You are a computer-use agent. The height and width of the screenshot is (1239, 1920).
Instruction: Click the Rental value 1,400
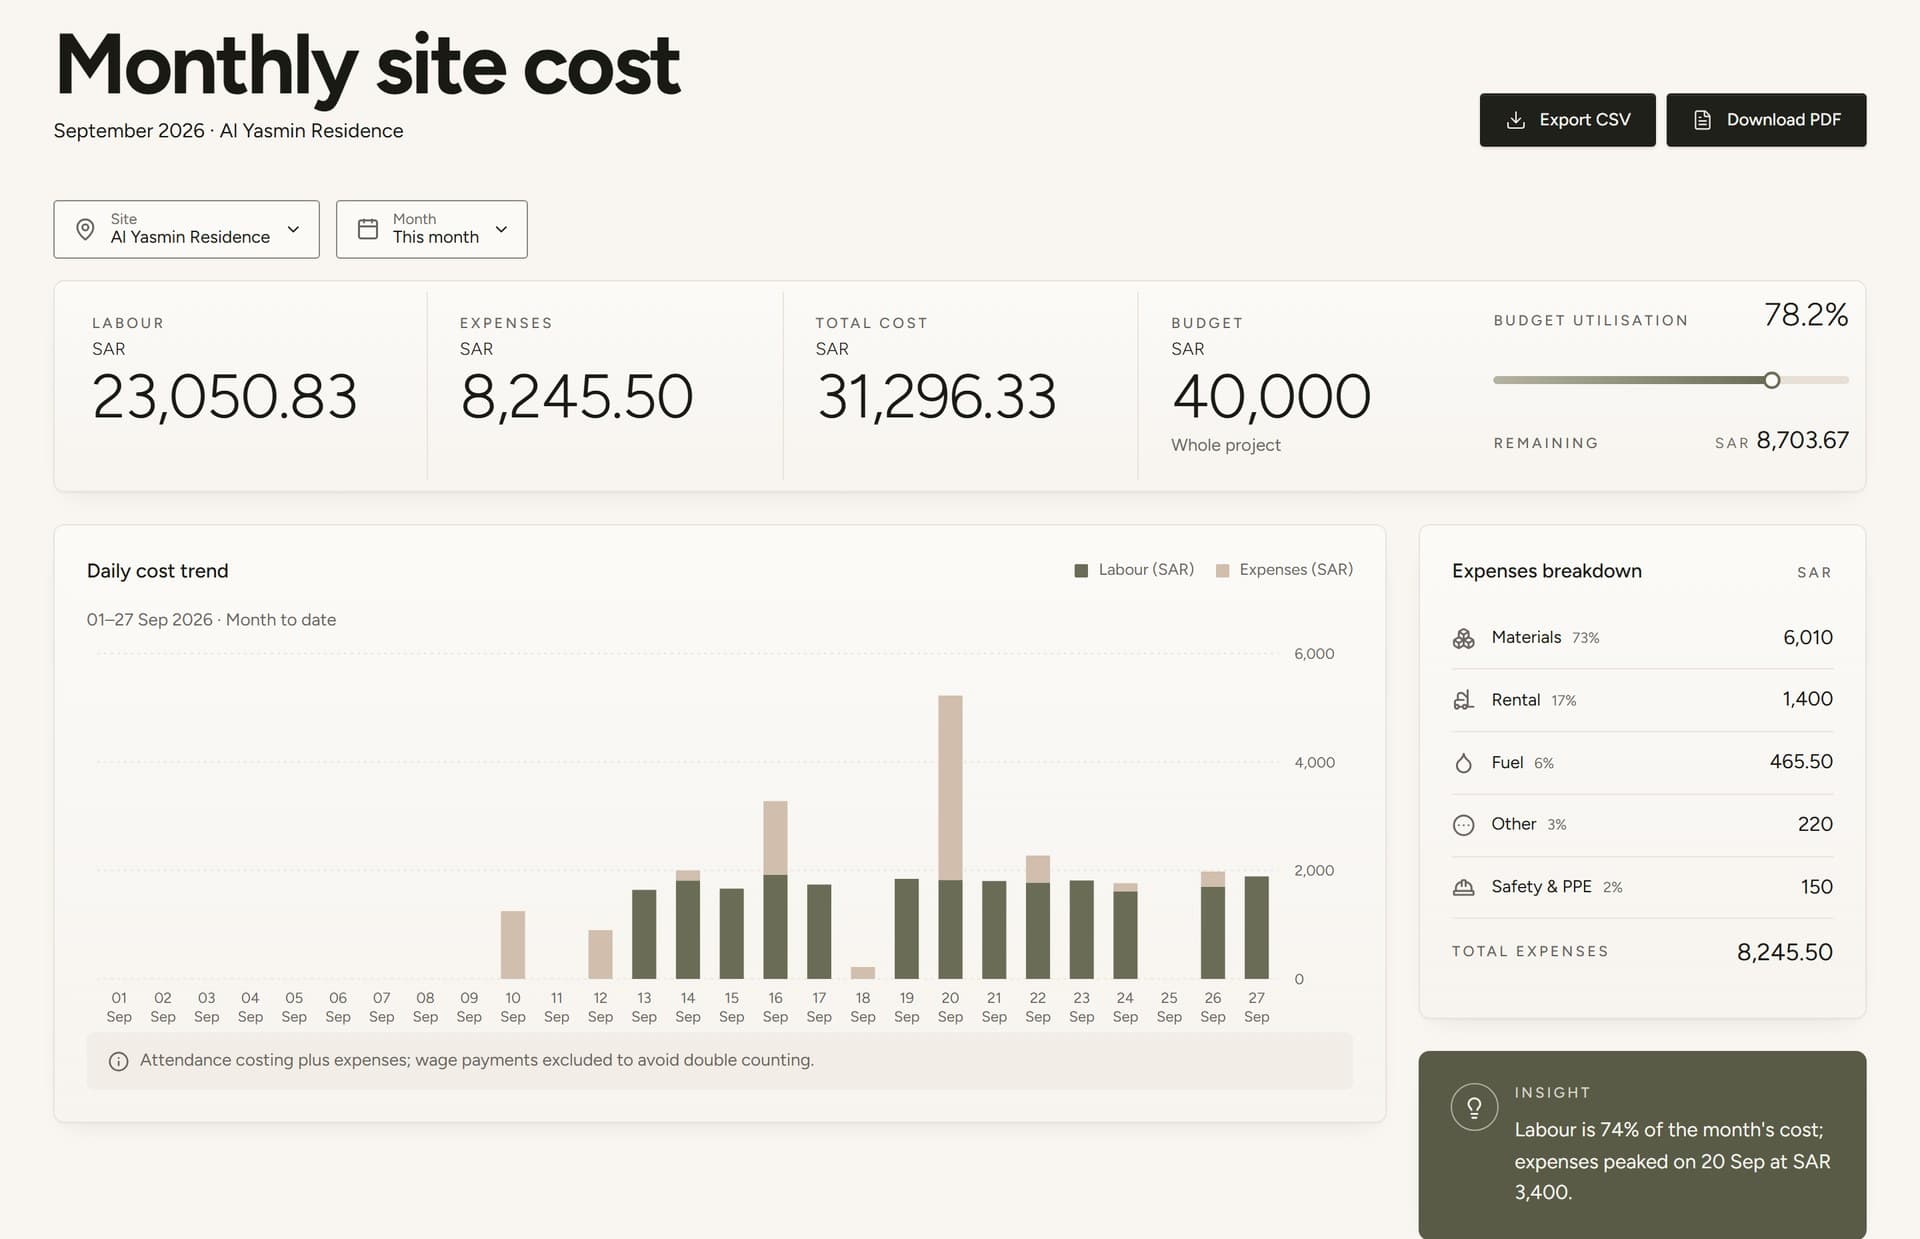click(x=1808, y=699)
